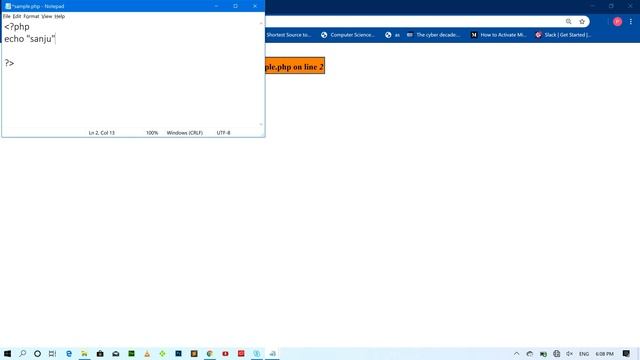Open the 'Slack | Get Started' bookmark
The height and width of the screenshot is (360, 640).
(x=563, y=35)
